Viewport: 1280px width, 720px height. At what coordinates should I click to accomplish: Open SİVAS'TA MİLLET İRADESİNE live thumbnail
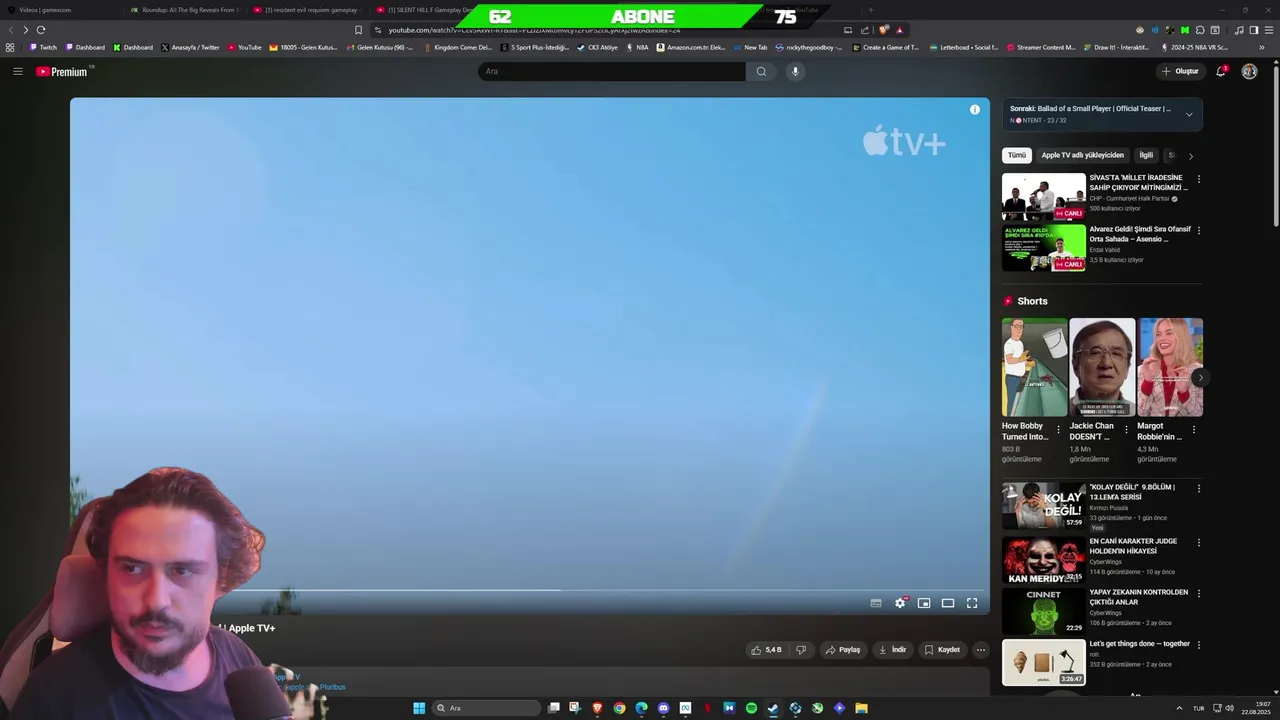pyautogui.click(x=1044, y=197)
